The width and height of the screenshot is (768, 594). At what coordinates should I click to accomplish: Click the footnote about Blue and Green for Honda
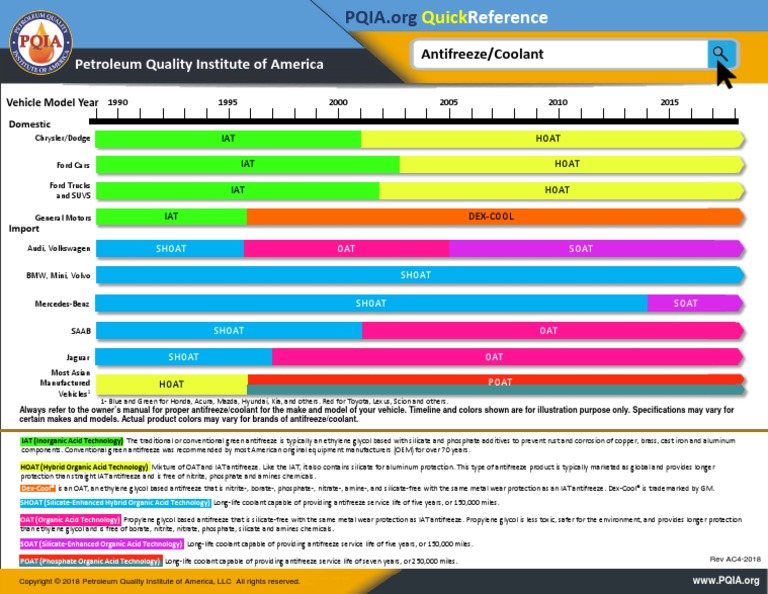(273, 402)
